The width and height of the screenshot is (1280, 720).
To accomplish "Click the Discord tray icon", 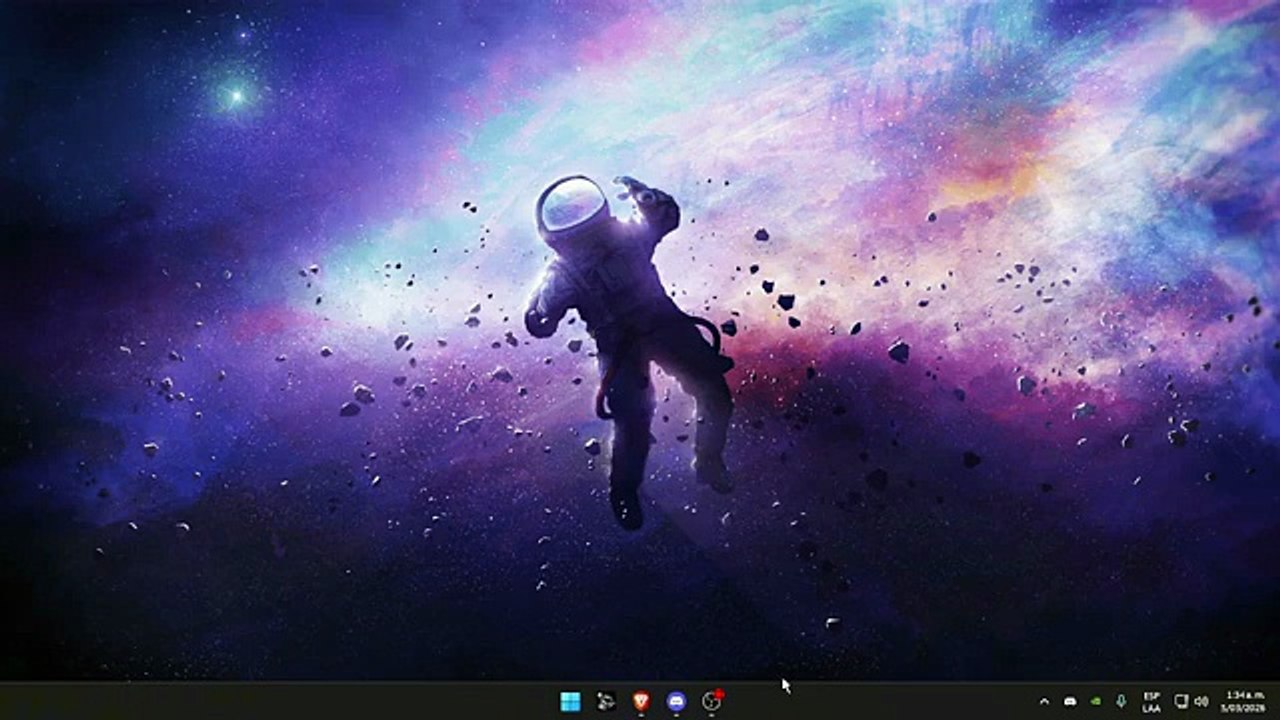I will [x=1070, y=701].
